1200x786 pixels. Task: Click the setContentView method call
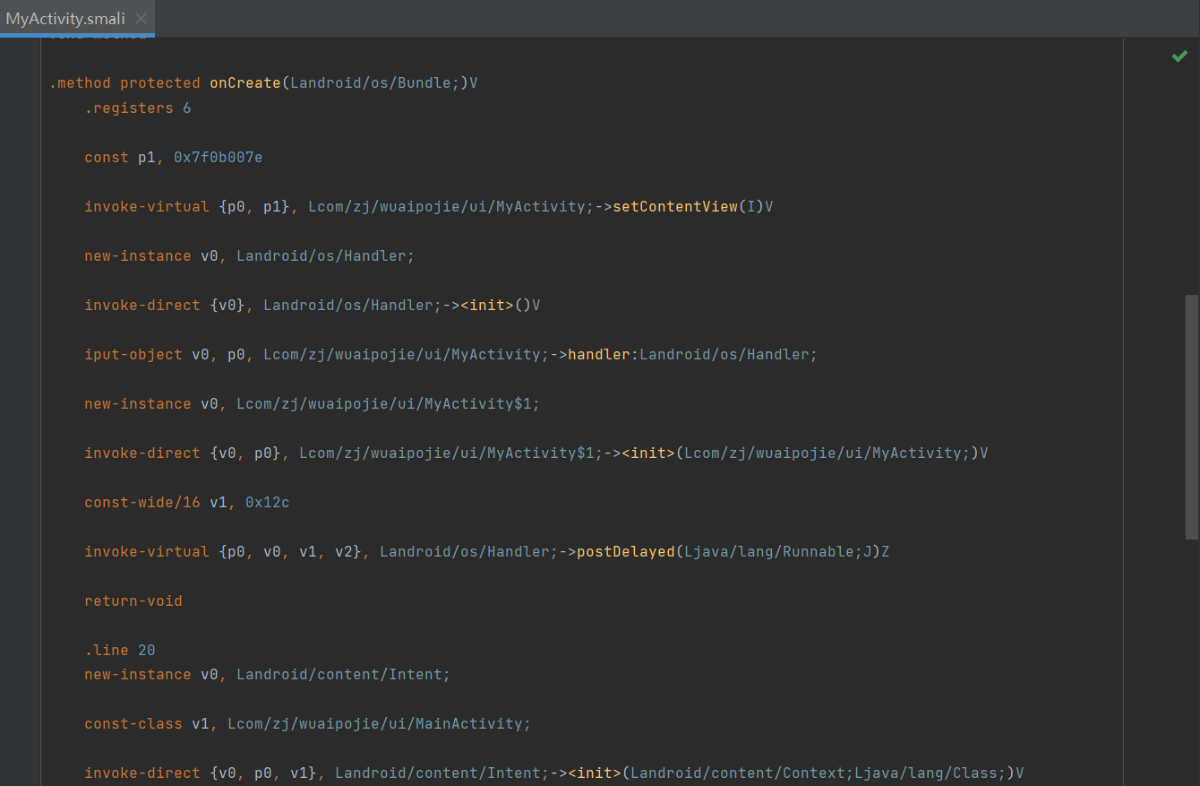click(x=673, y=207)
